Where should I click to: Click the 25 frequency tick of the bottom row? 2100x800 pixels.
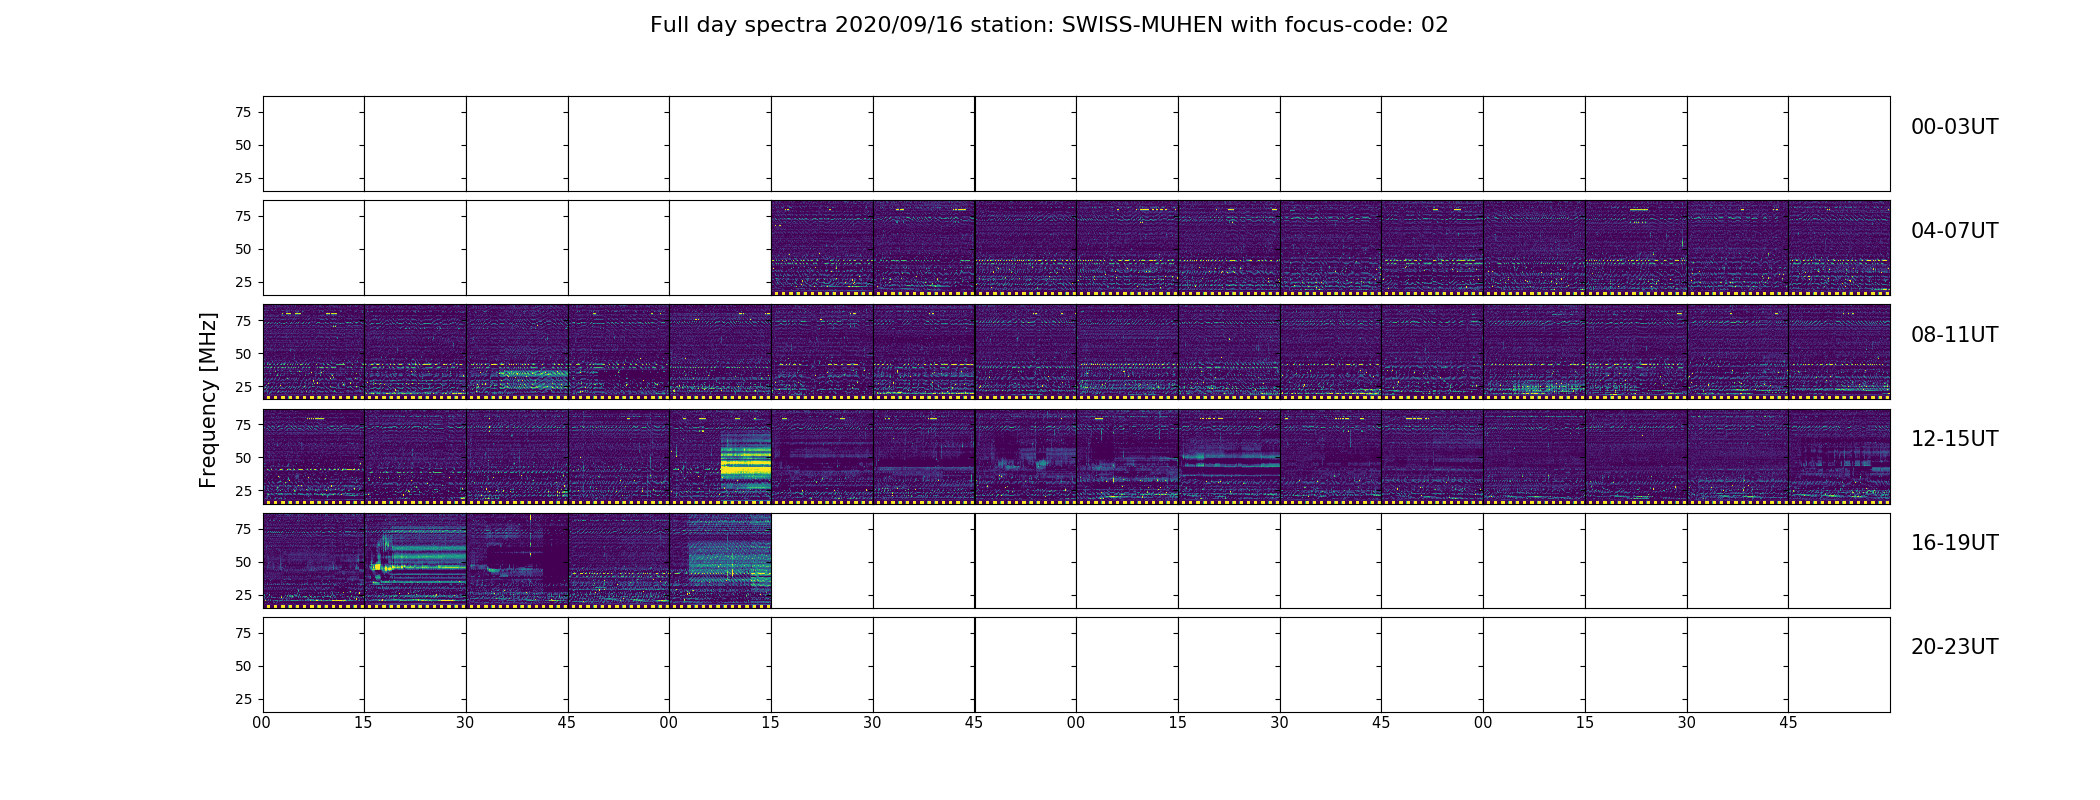coord(243,699)
